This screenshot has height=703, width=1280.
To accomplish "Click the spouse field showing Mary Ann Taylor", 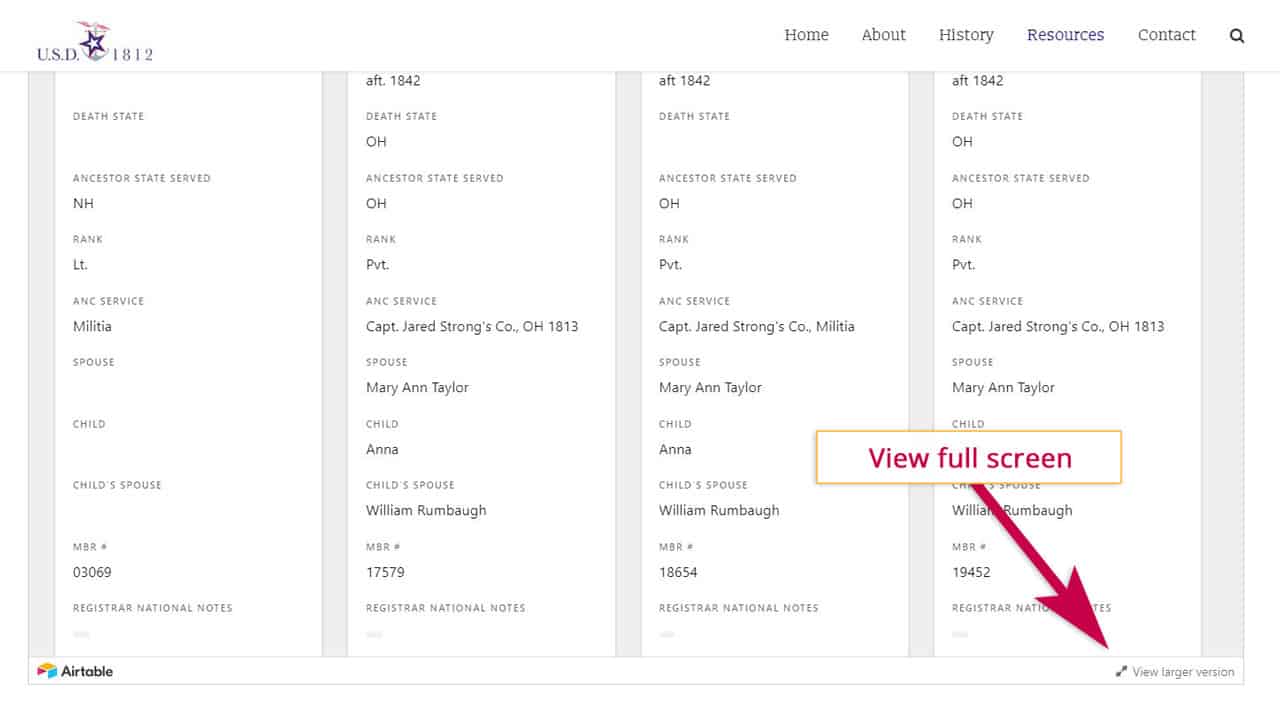I will coord(417,387).
